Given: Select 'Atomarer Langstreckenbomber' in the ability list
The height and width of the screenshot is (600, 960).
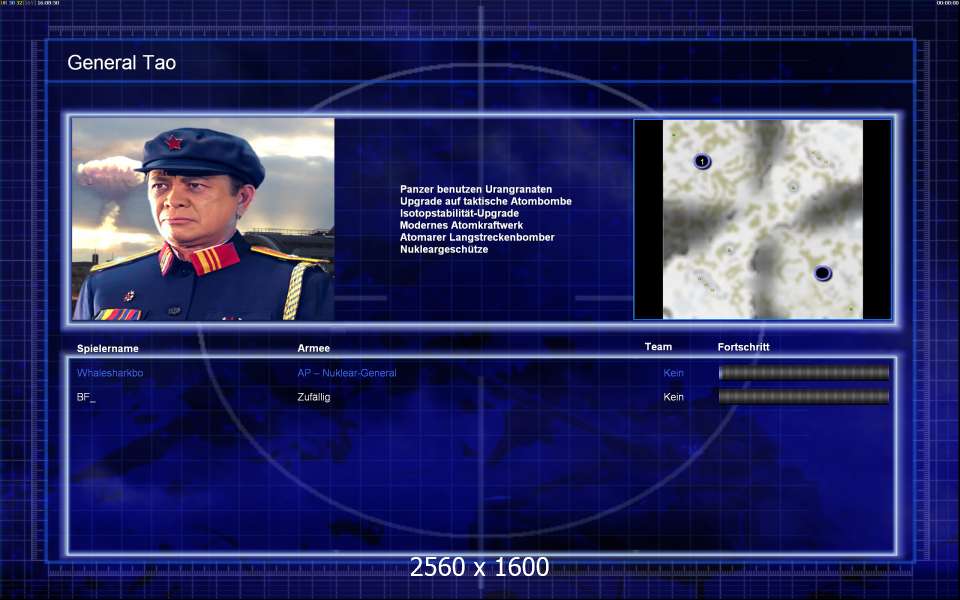Looking at the screenshot, I should [x=477, y=237].
